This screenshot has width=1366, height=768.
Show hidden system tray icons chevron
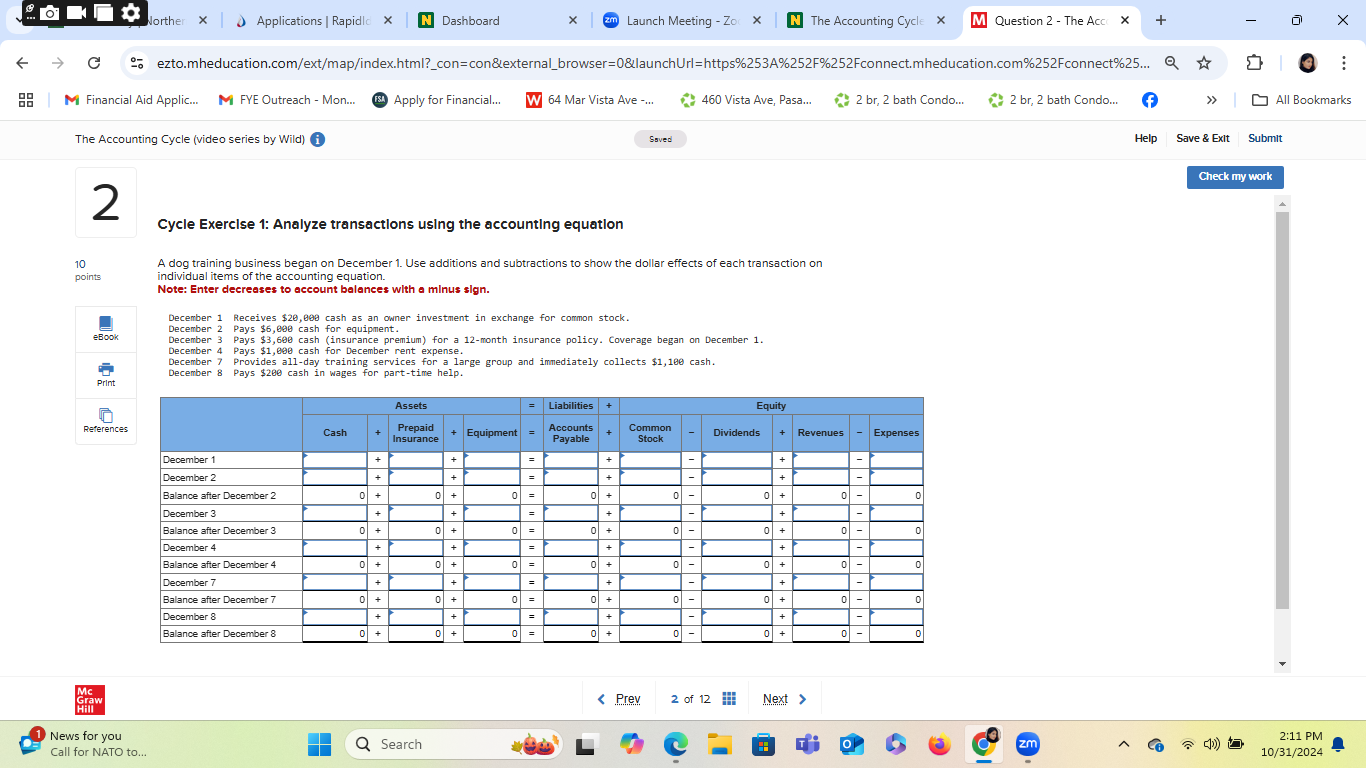(x=1124, y=744)
